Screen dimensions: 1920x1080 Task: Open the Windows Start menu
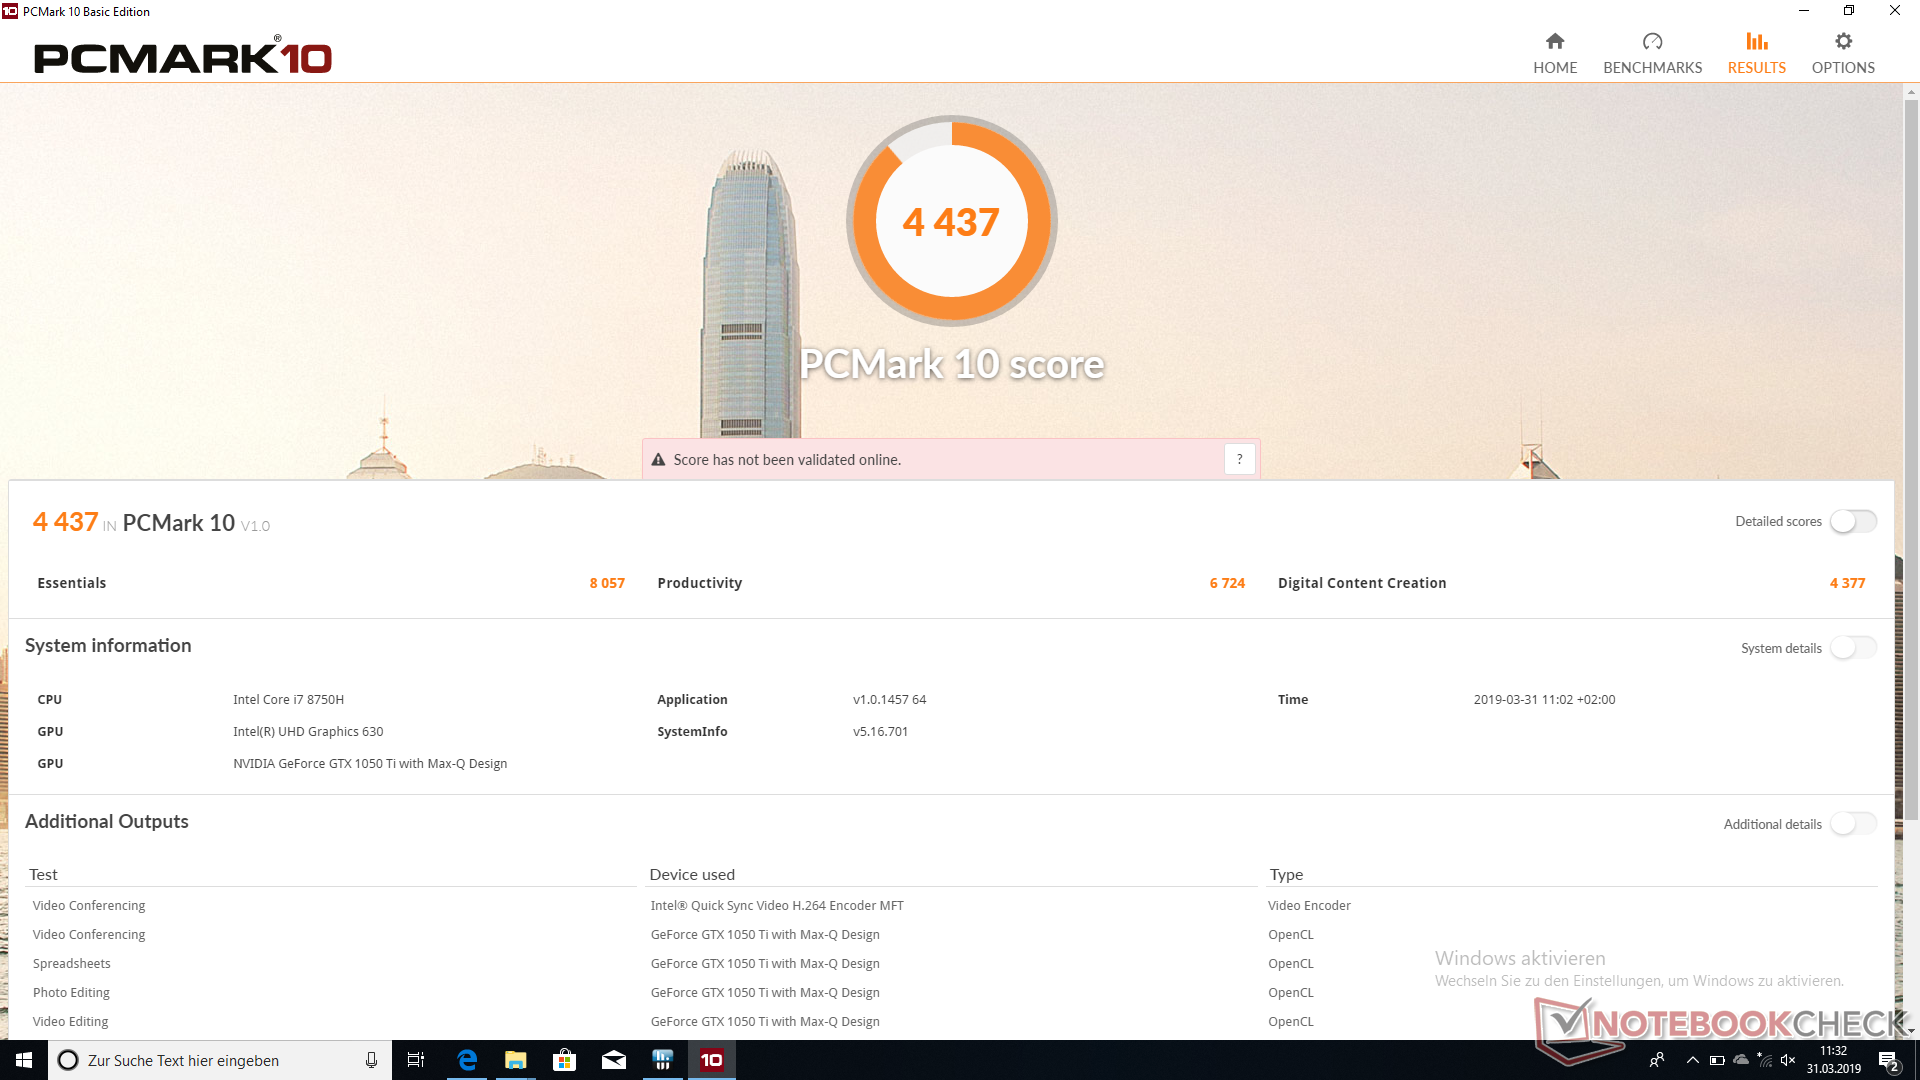pos(24,1060)
